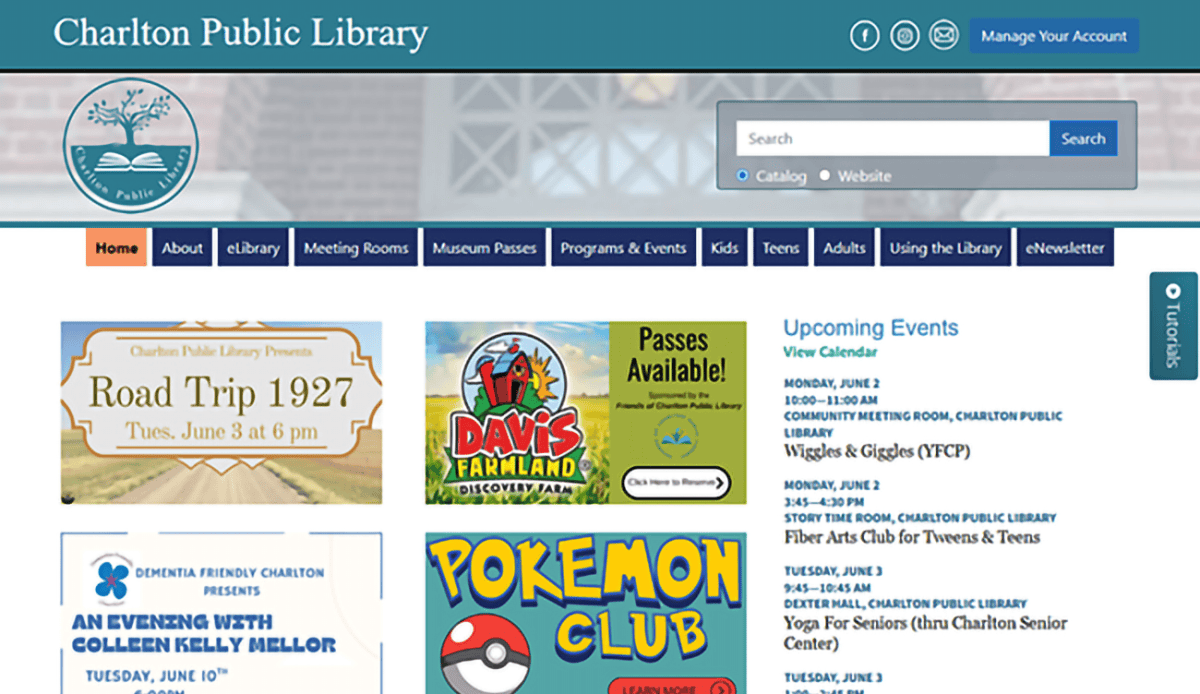Image resolution: width=1200 pixels, height=694 pixels.
Task: Select the Website search option
Action: [x=824, y=174]
